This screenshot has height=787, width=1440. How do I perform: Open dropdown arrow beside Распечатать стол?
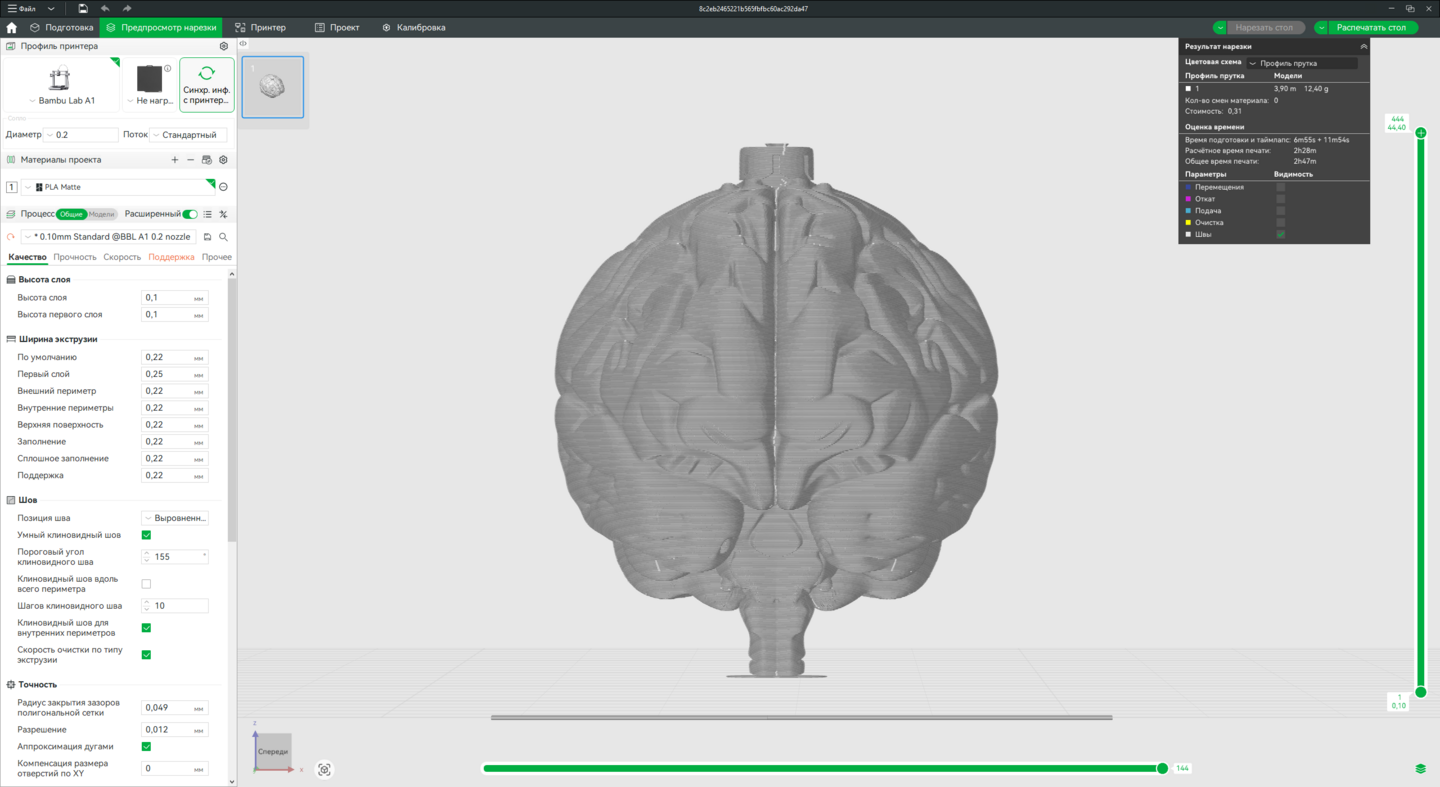coord(1322,28)
